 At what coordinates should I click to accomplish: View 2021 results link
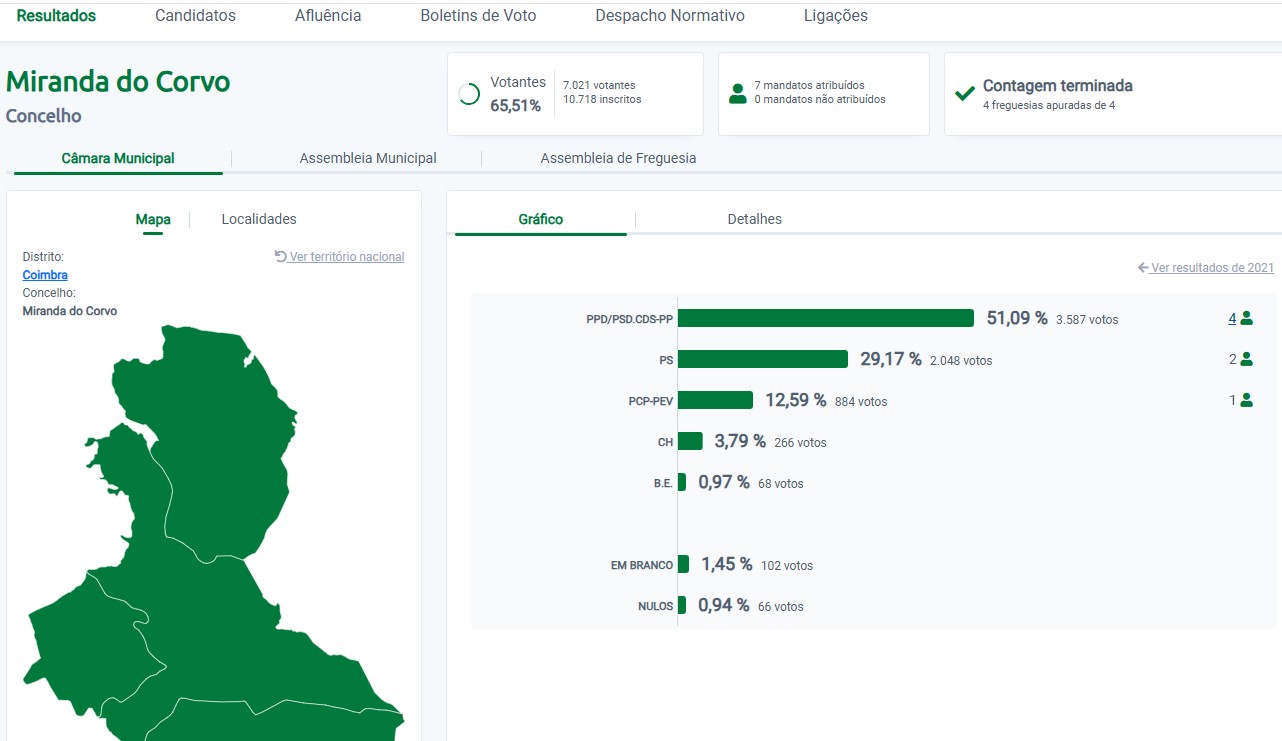[1212, 268]
